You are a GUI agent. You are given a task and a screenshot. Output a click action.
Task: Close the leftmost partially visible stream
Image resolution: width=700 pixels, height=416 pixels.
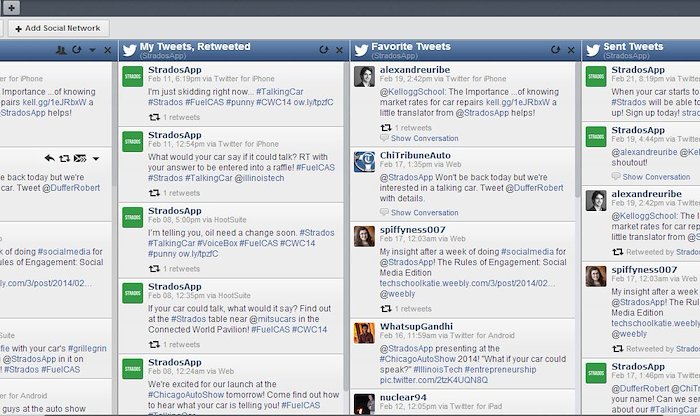pyautogui.click(x=108, y=50)
